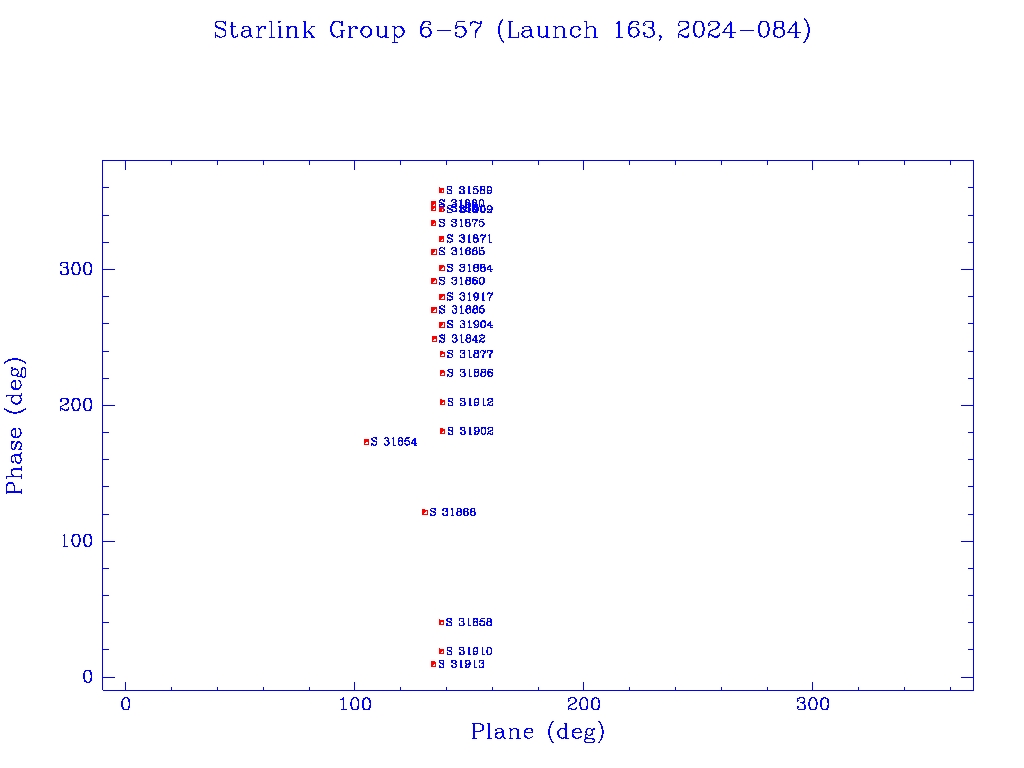The width and height of the screenshot is (1024, 768).
Task: Select the satellite label 'S 31875'
Action: tap(462, 223)
